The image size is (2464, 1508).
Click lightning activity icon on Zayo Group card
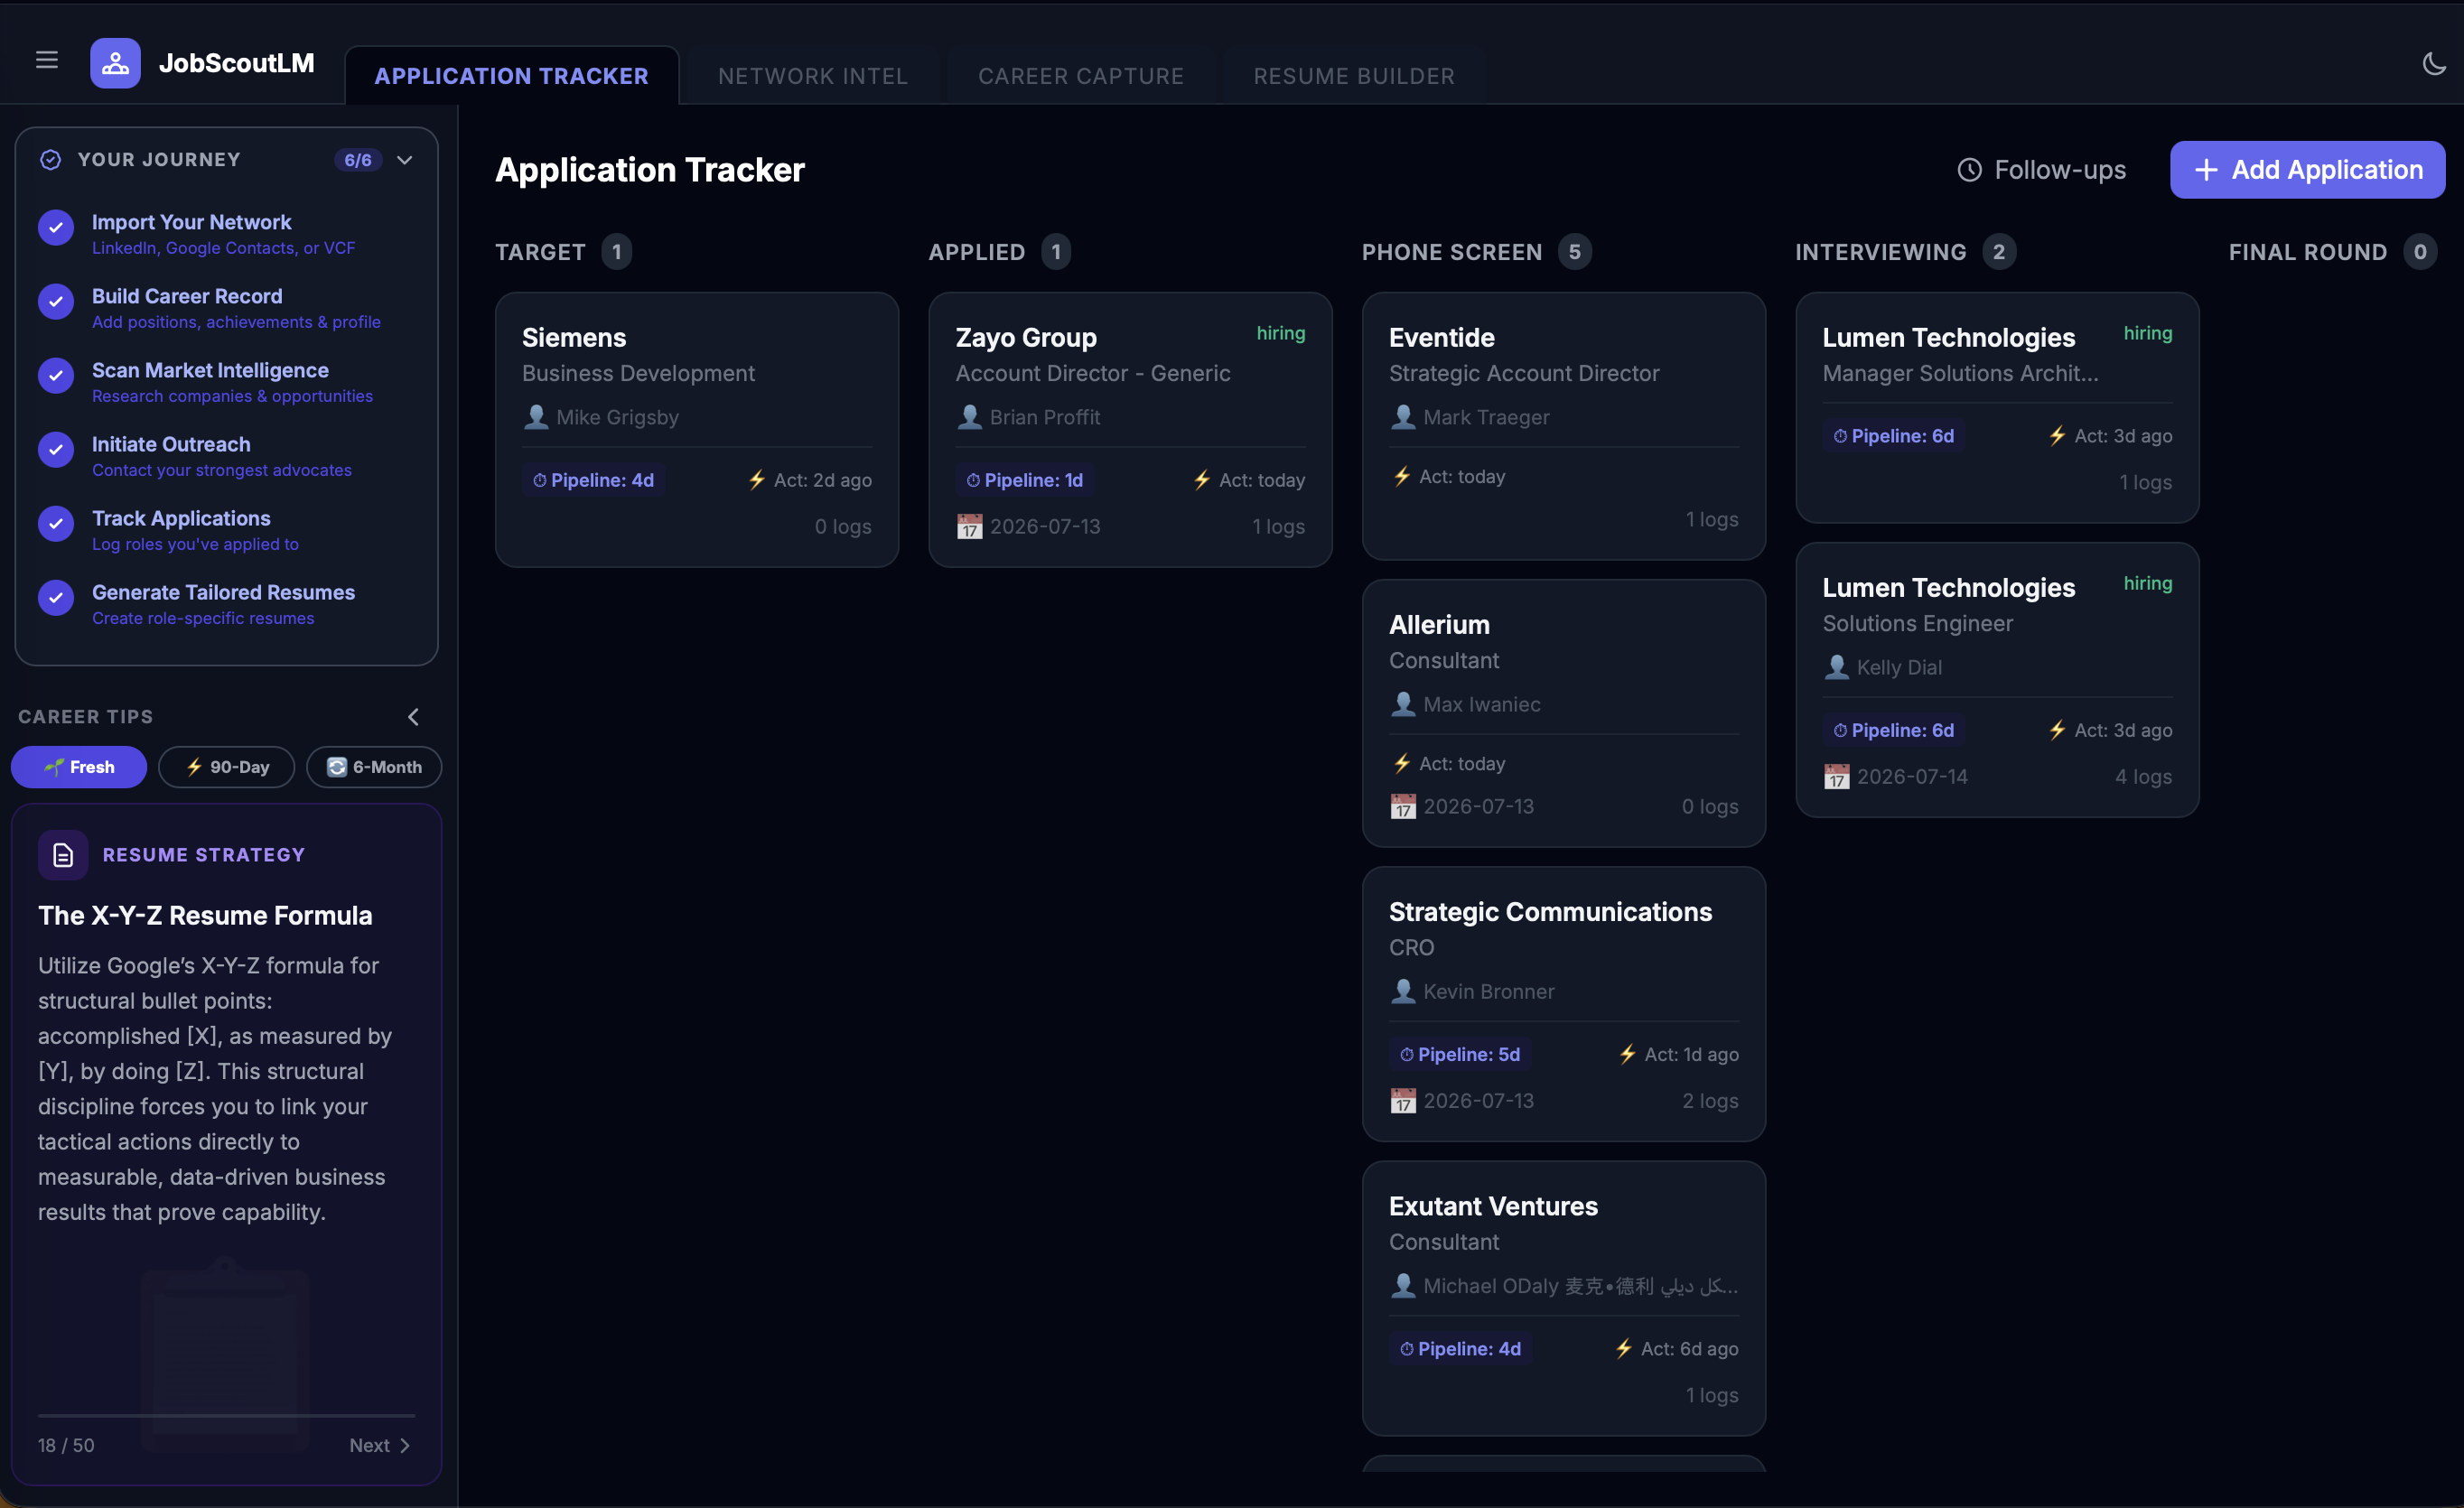pyautogui.click(x=1202, y=480)
